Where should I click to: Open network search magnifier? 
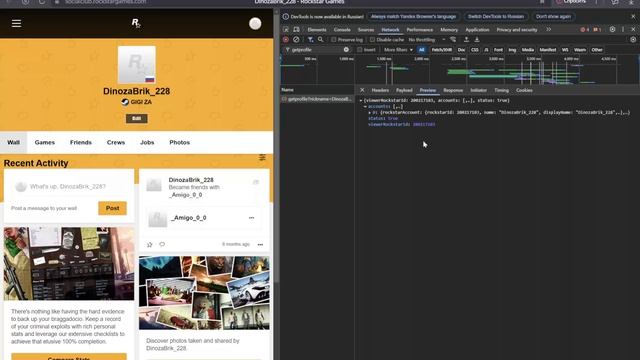tap(321, 40)
